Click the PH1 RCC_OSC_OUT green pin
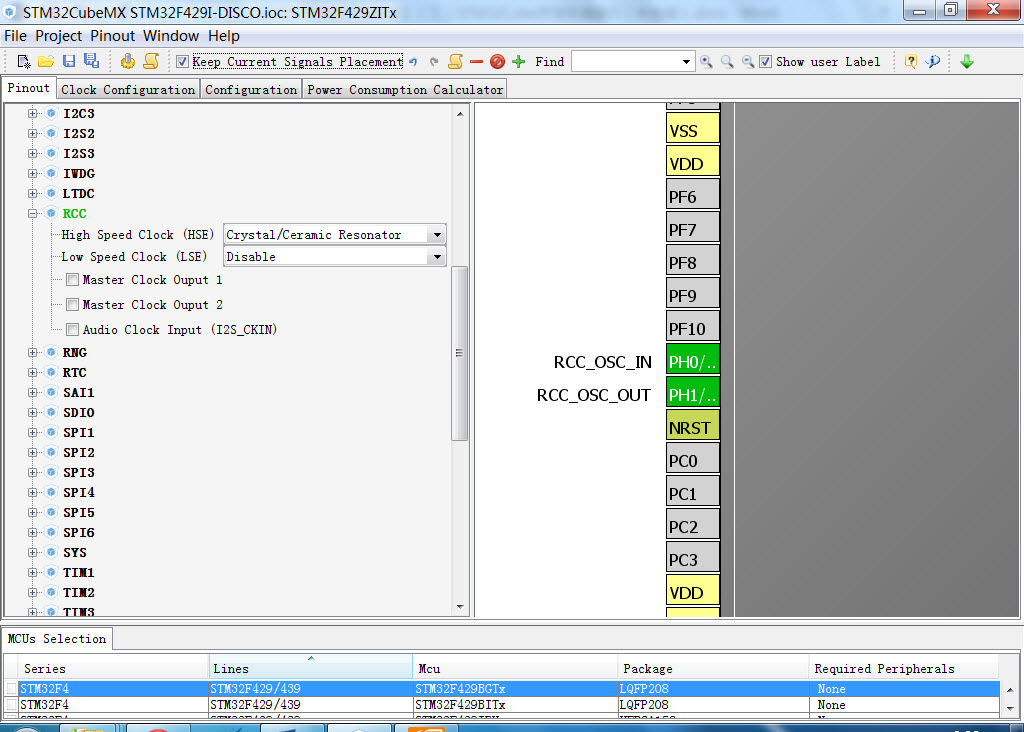Image resolution: width=1024 pixels, height=732 pixels. (692, 394)
